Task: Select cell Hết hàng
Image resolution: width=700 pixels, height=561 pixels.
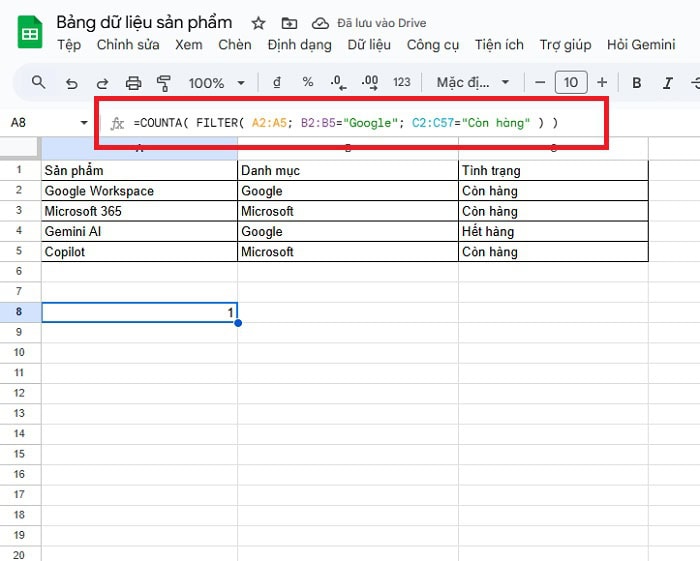Action: 553,231
